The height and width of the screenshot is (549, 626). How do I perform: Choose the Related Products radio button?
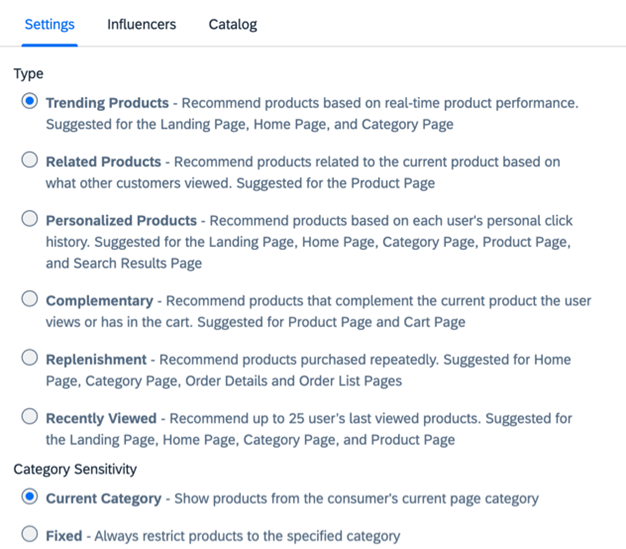click(30, 160)
